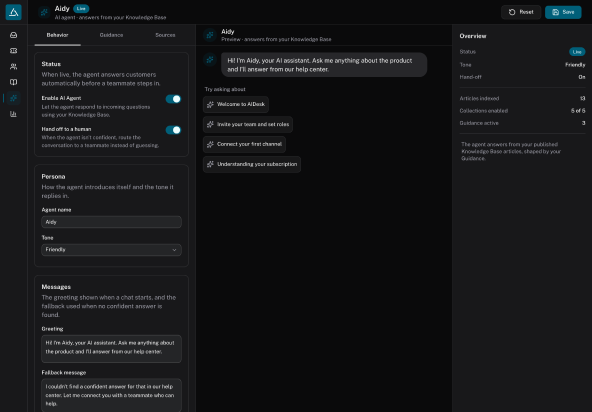The height and width of the screenshot is (412, 592).
Task: Click sparkle icon on Welcome to AIDesk
Action: point(210,105)
